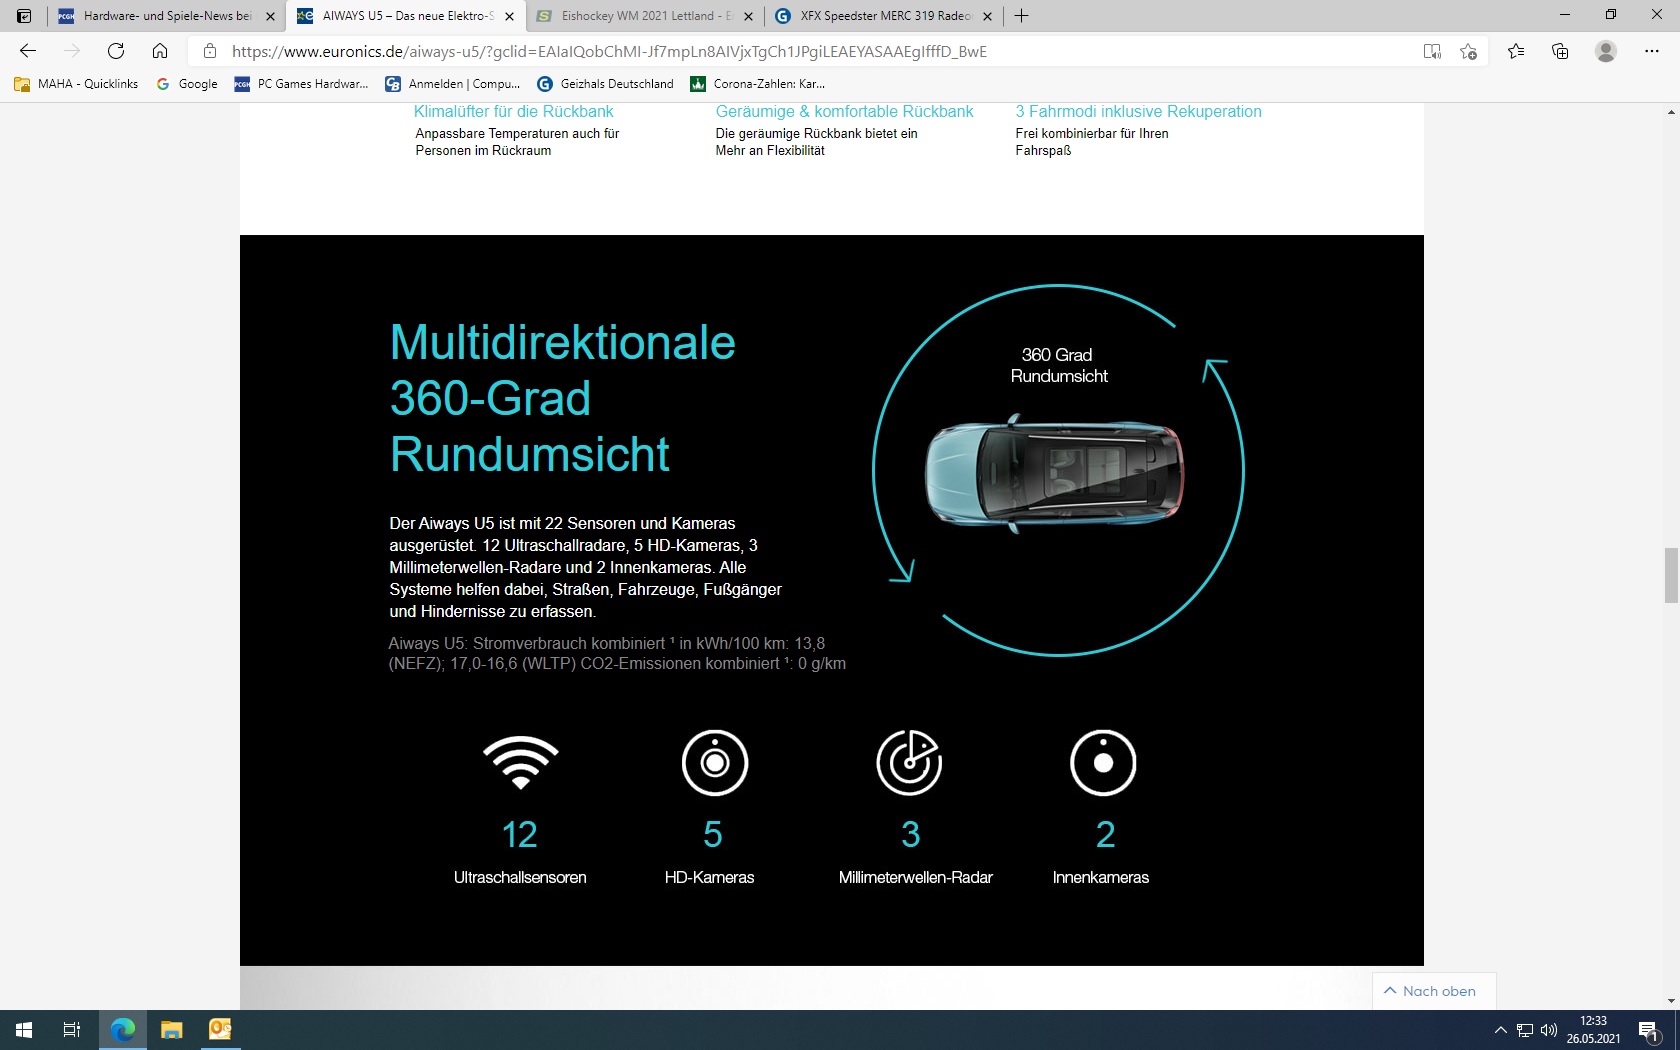1680x1050 pixels.
Task: Open the Google bookmark
Action: pyautogui.click(x=187, y=84)
